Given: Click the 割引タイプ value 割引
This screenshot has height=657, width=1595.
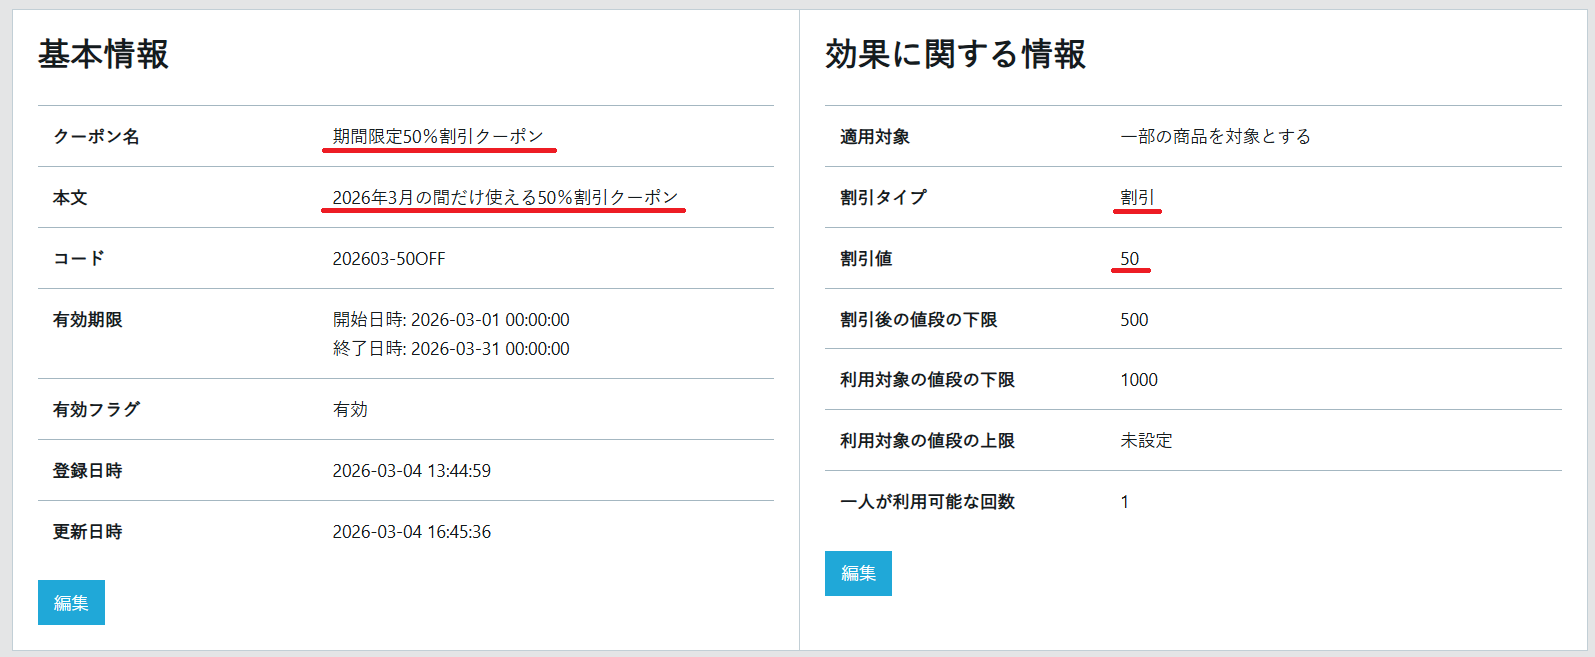Looking at the screenshot, I should coord(1137,197).
